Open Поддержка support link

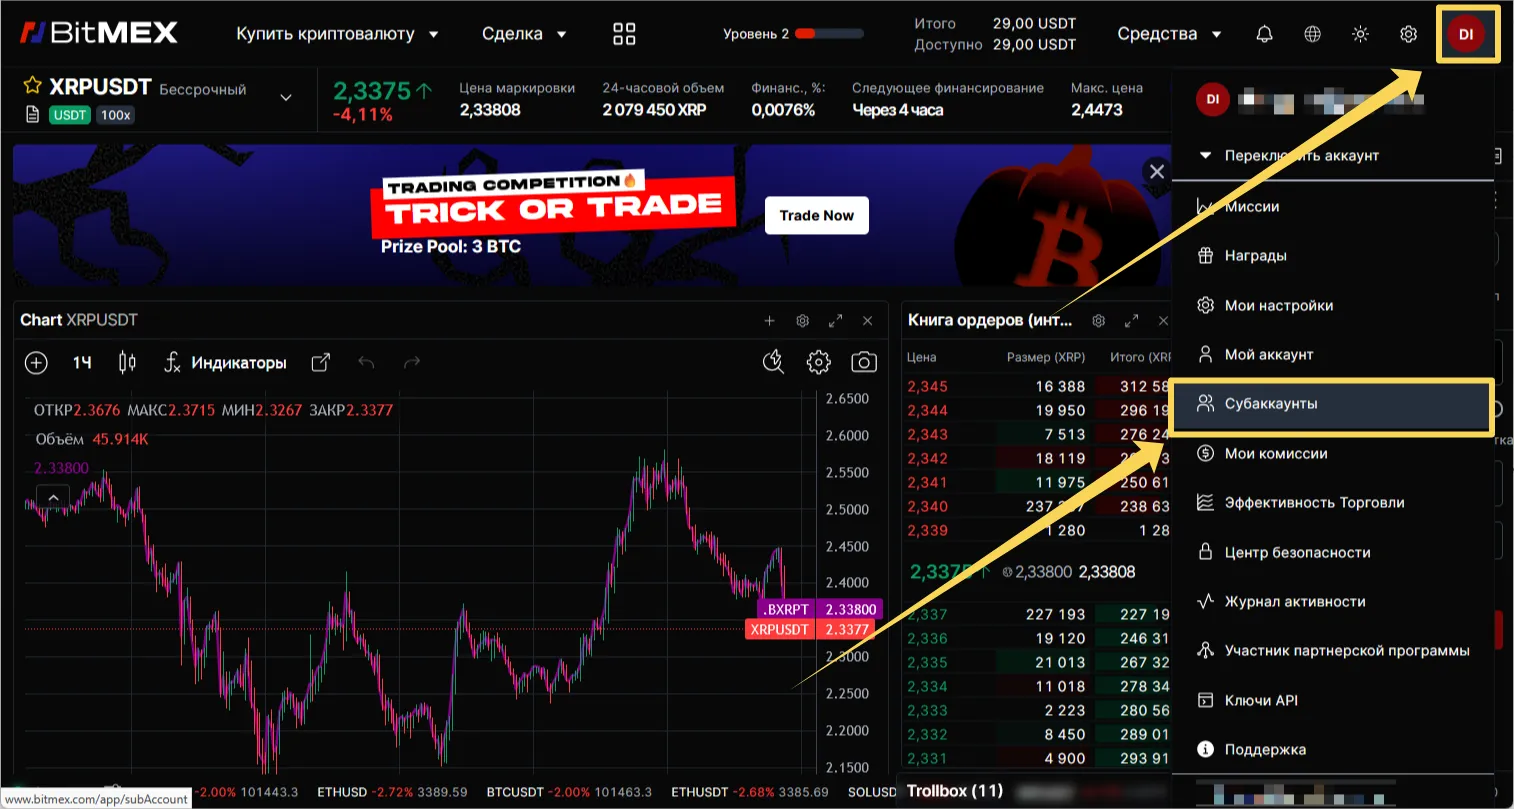pos(1265,749)
